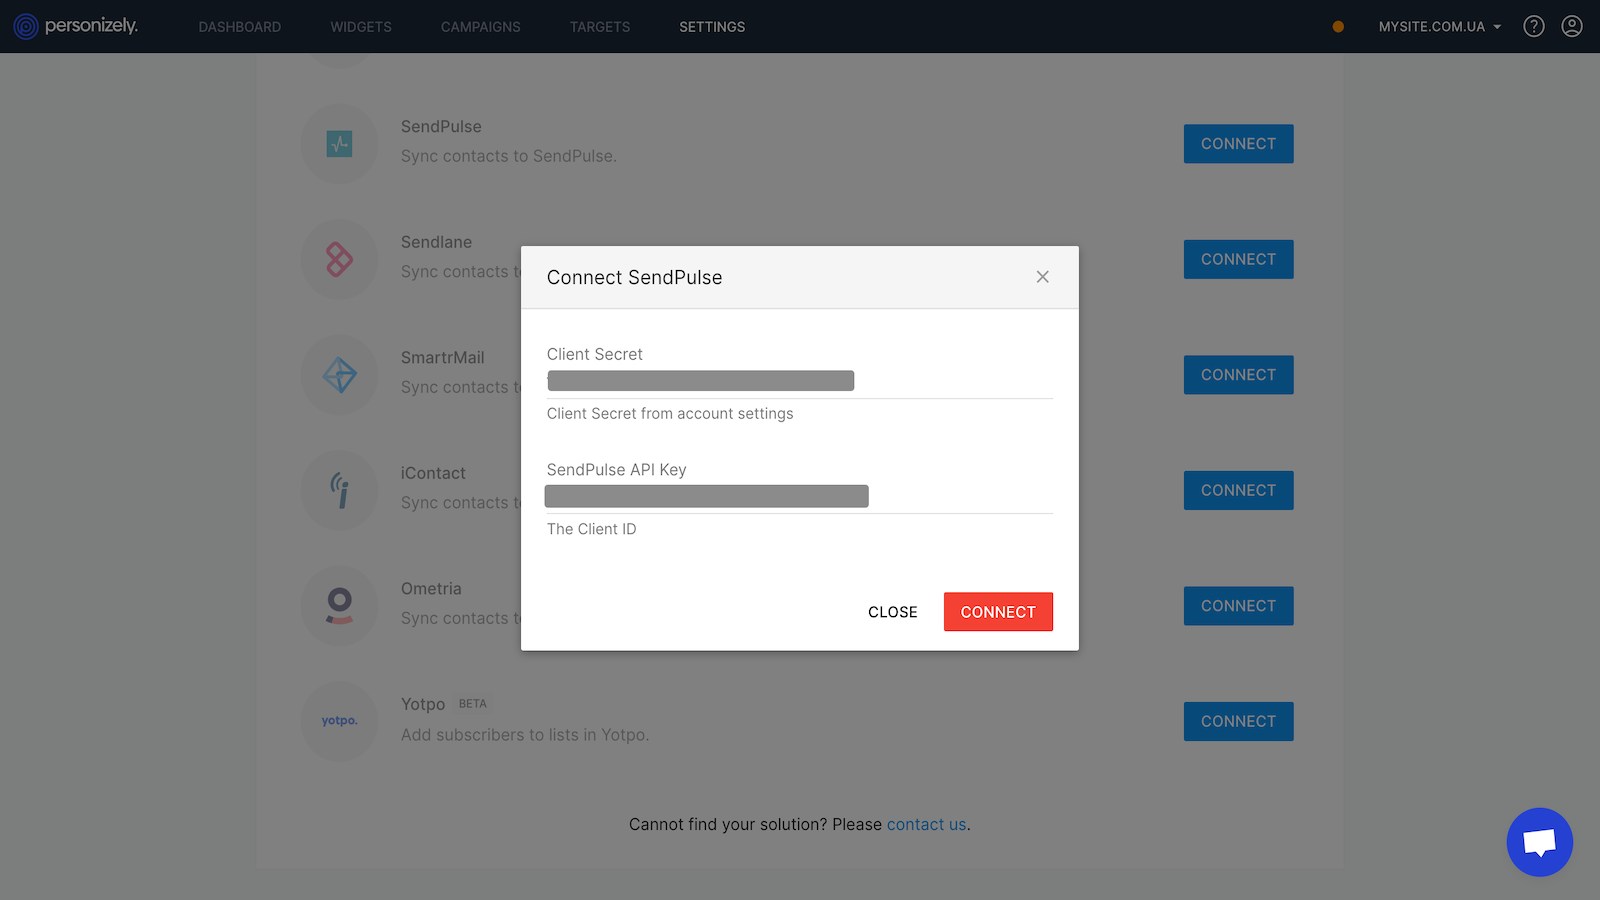
Task: Focus the SendPulse API Key field
Action: pyautogui.click(x=799, y=496)
